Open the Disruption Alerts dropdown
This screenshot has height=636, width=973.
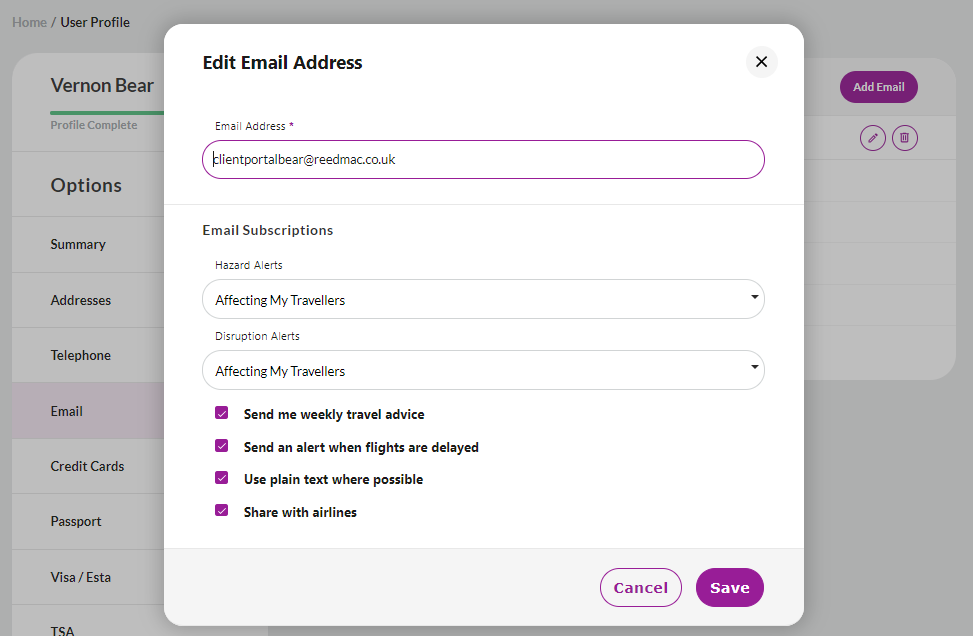(x=483, y=370)
